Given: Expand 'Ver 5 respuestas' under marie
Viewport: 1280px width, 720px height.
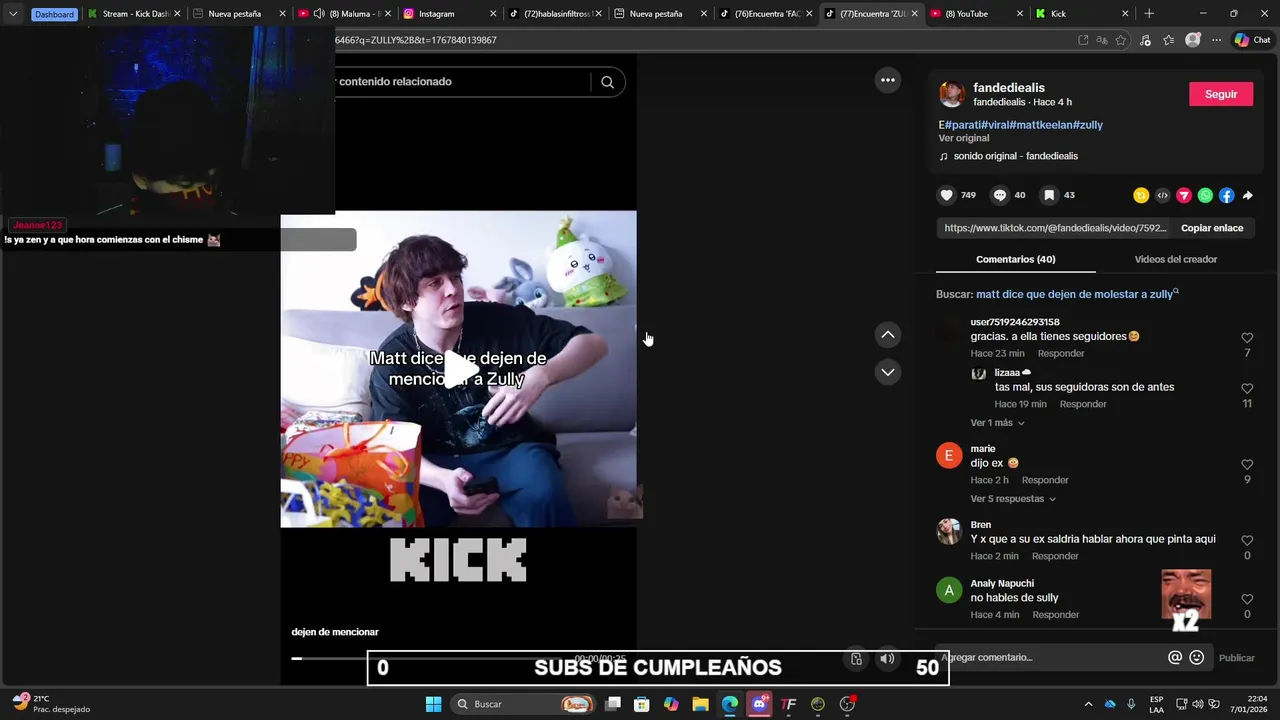Looking at the screenshot, I should [x=1013, y=499].
